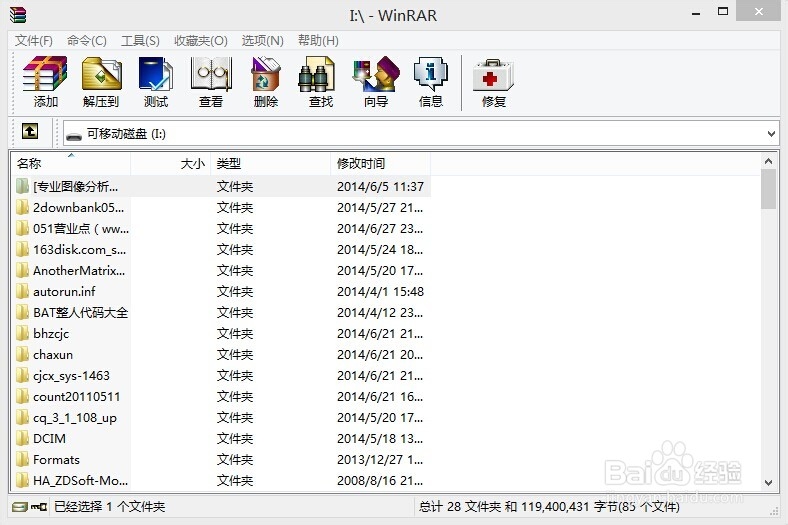Sort by 修改时间 column header
This screenshot has width=788, height=525.
tap(380, 163)
